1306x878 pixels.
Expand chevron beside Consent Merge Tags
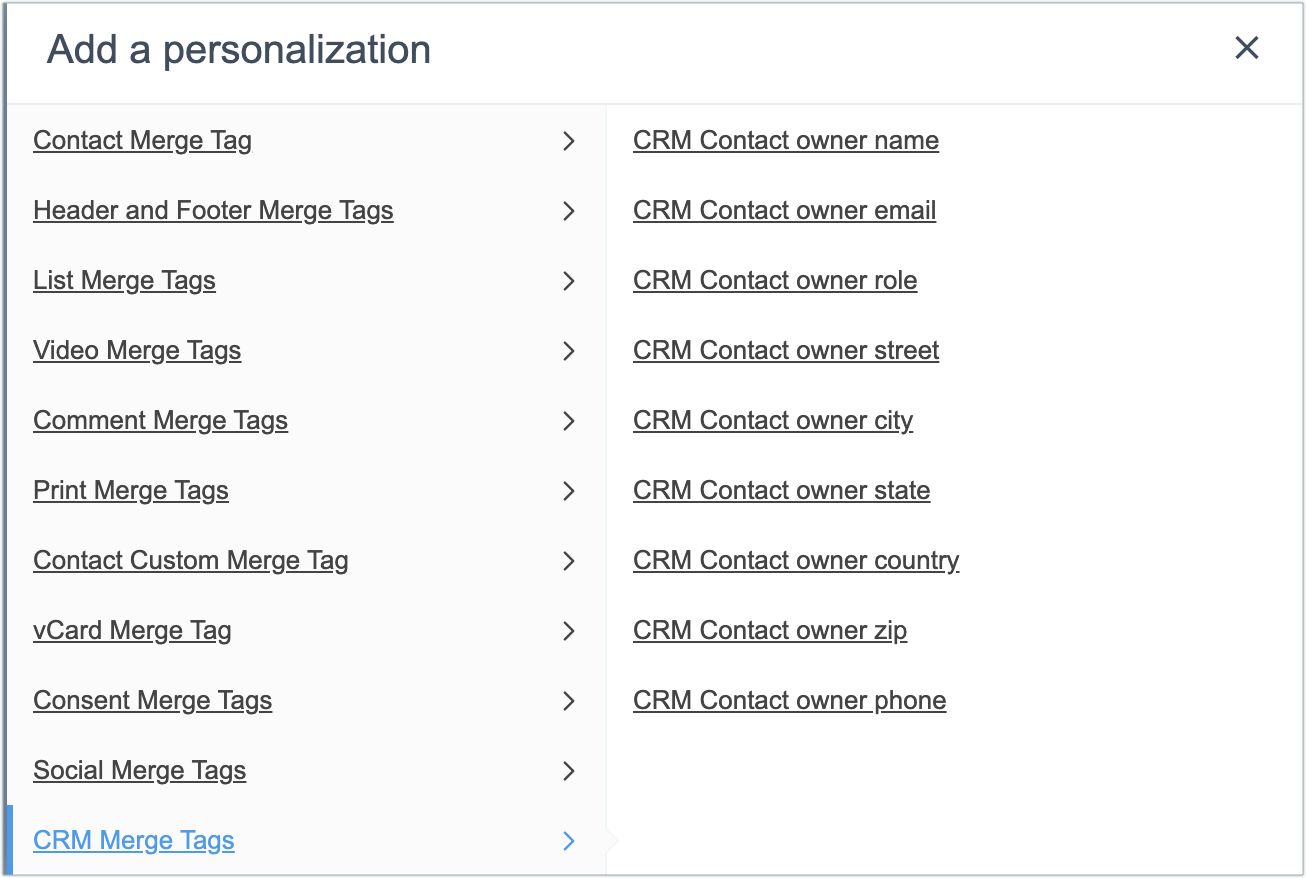click(569, 701)
